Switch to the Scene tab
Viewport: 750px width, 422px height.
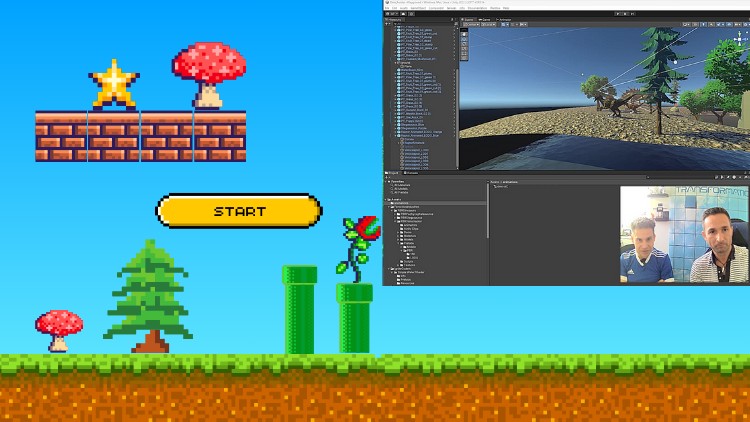click(469, 19)
